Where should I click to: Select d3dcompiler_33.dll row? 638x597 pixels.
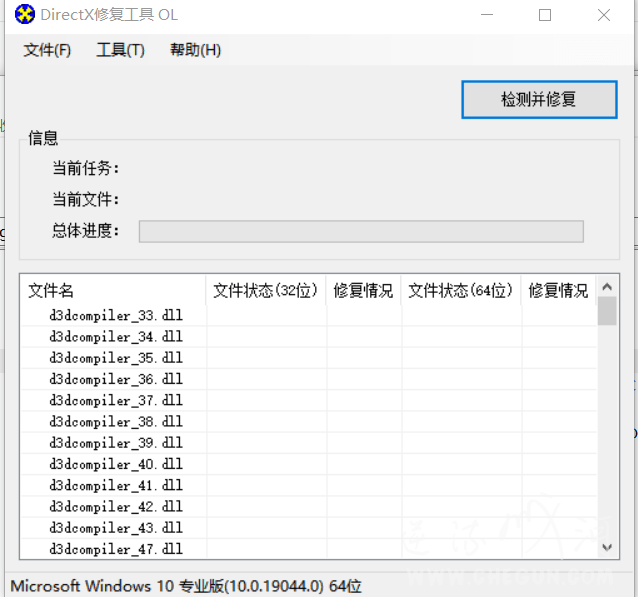(x=309, y=315)
